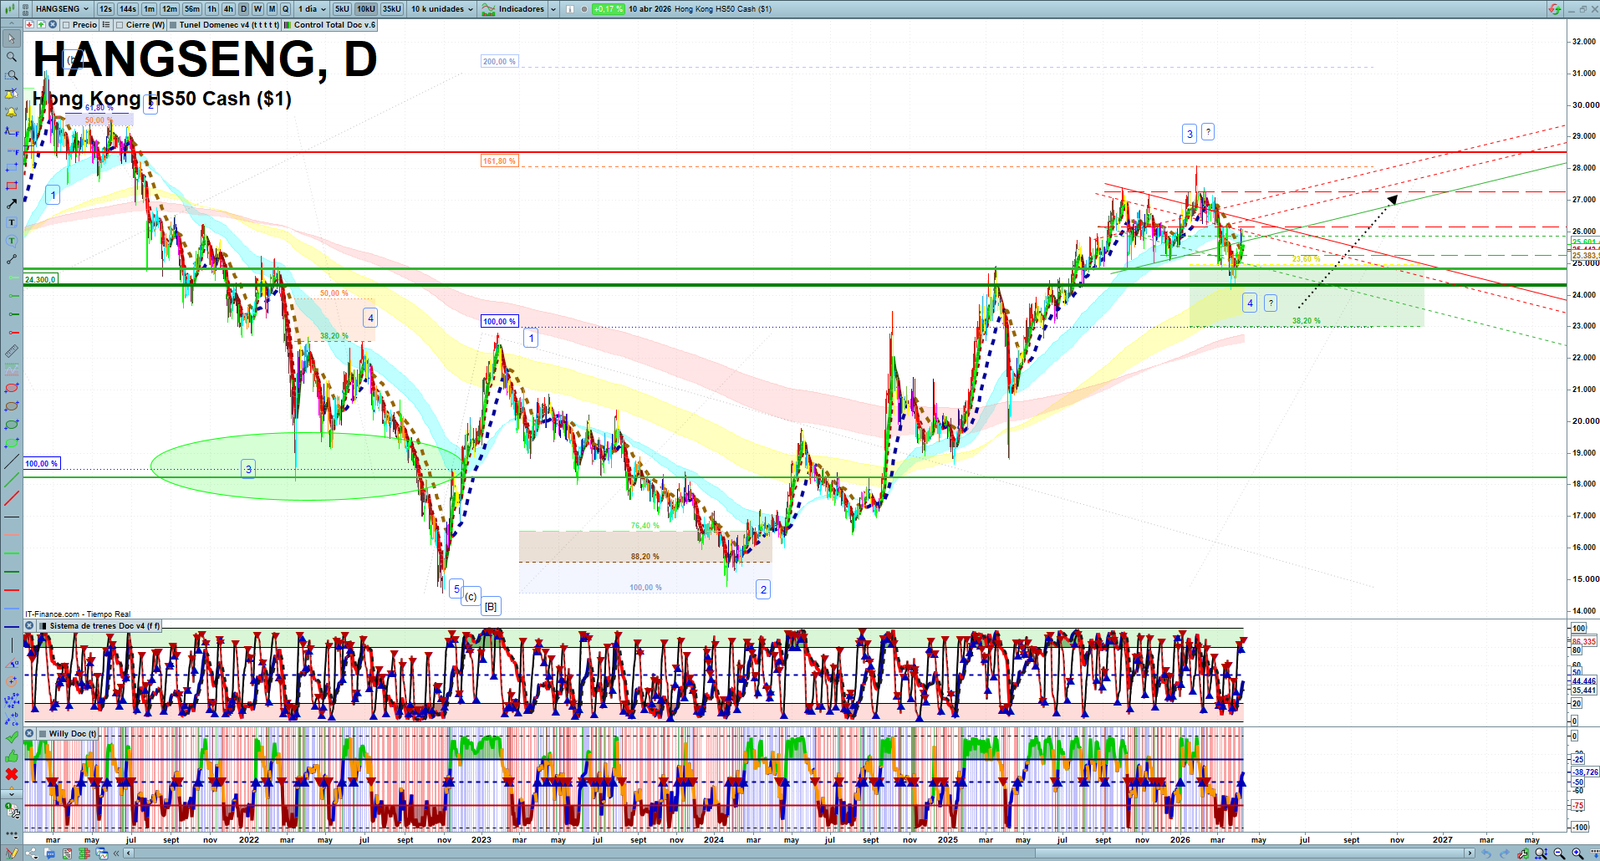This screenshot has height=861, width=1600.
Task: Toggle Tunel Domenec v4 indicator visibility
Action: (x=174, y=25)
